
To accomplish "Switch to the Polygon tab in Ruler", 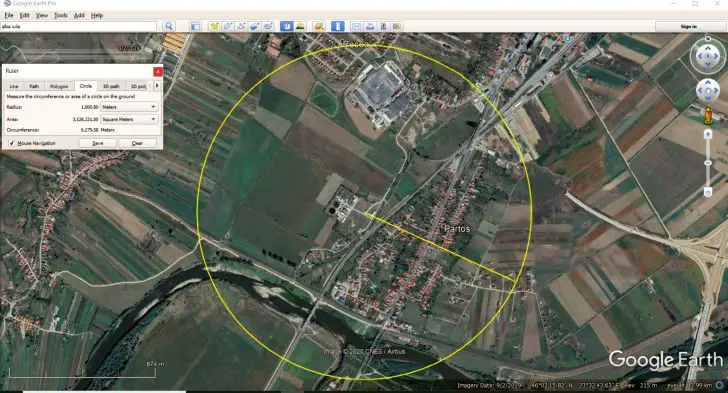I will pos(59,86).
